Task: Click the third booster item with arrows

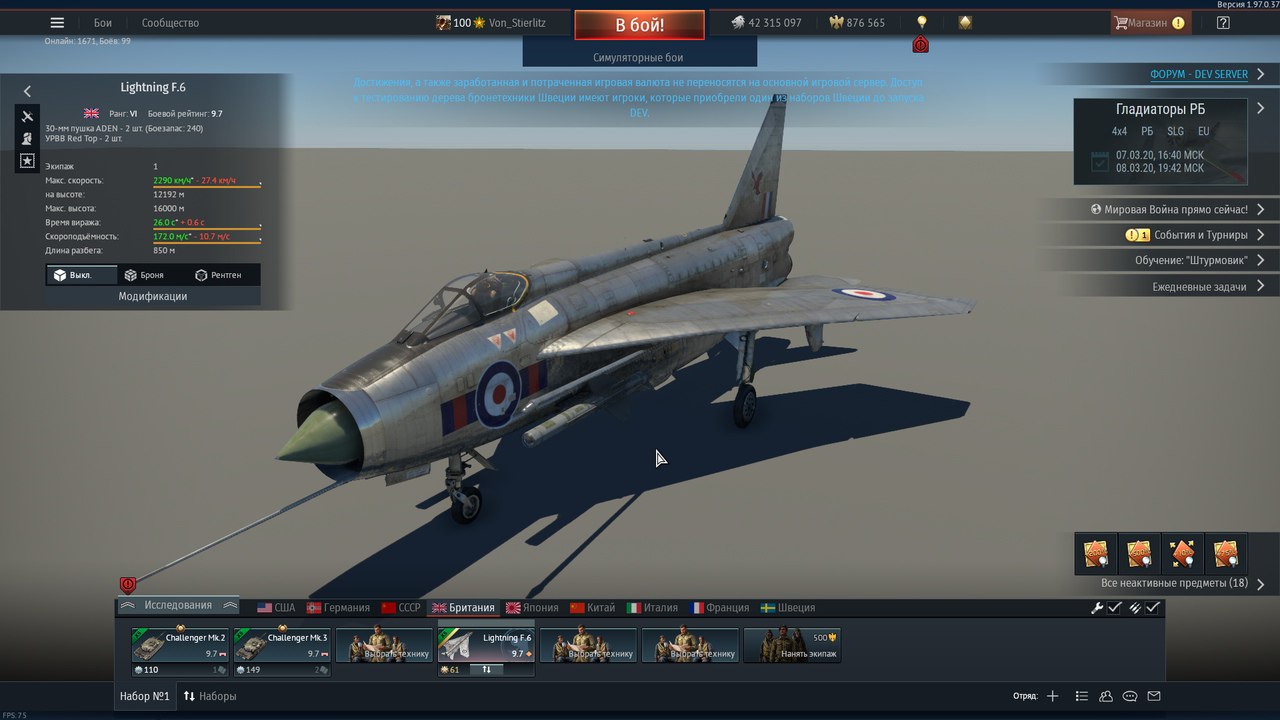Action: click(1183, 553)
